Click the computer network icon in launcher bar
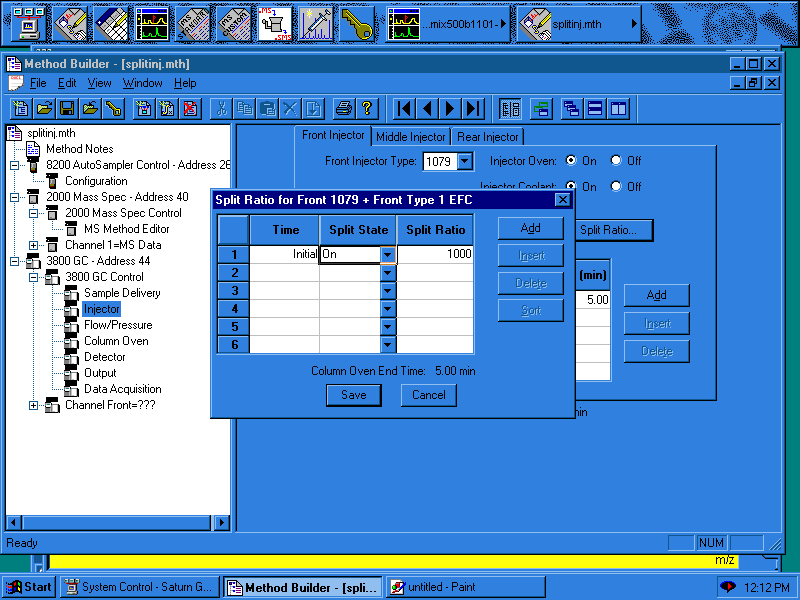This screenshot has width=800, height=600. (x=28, y=24)
